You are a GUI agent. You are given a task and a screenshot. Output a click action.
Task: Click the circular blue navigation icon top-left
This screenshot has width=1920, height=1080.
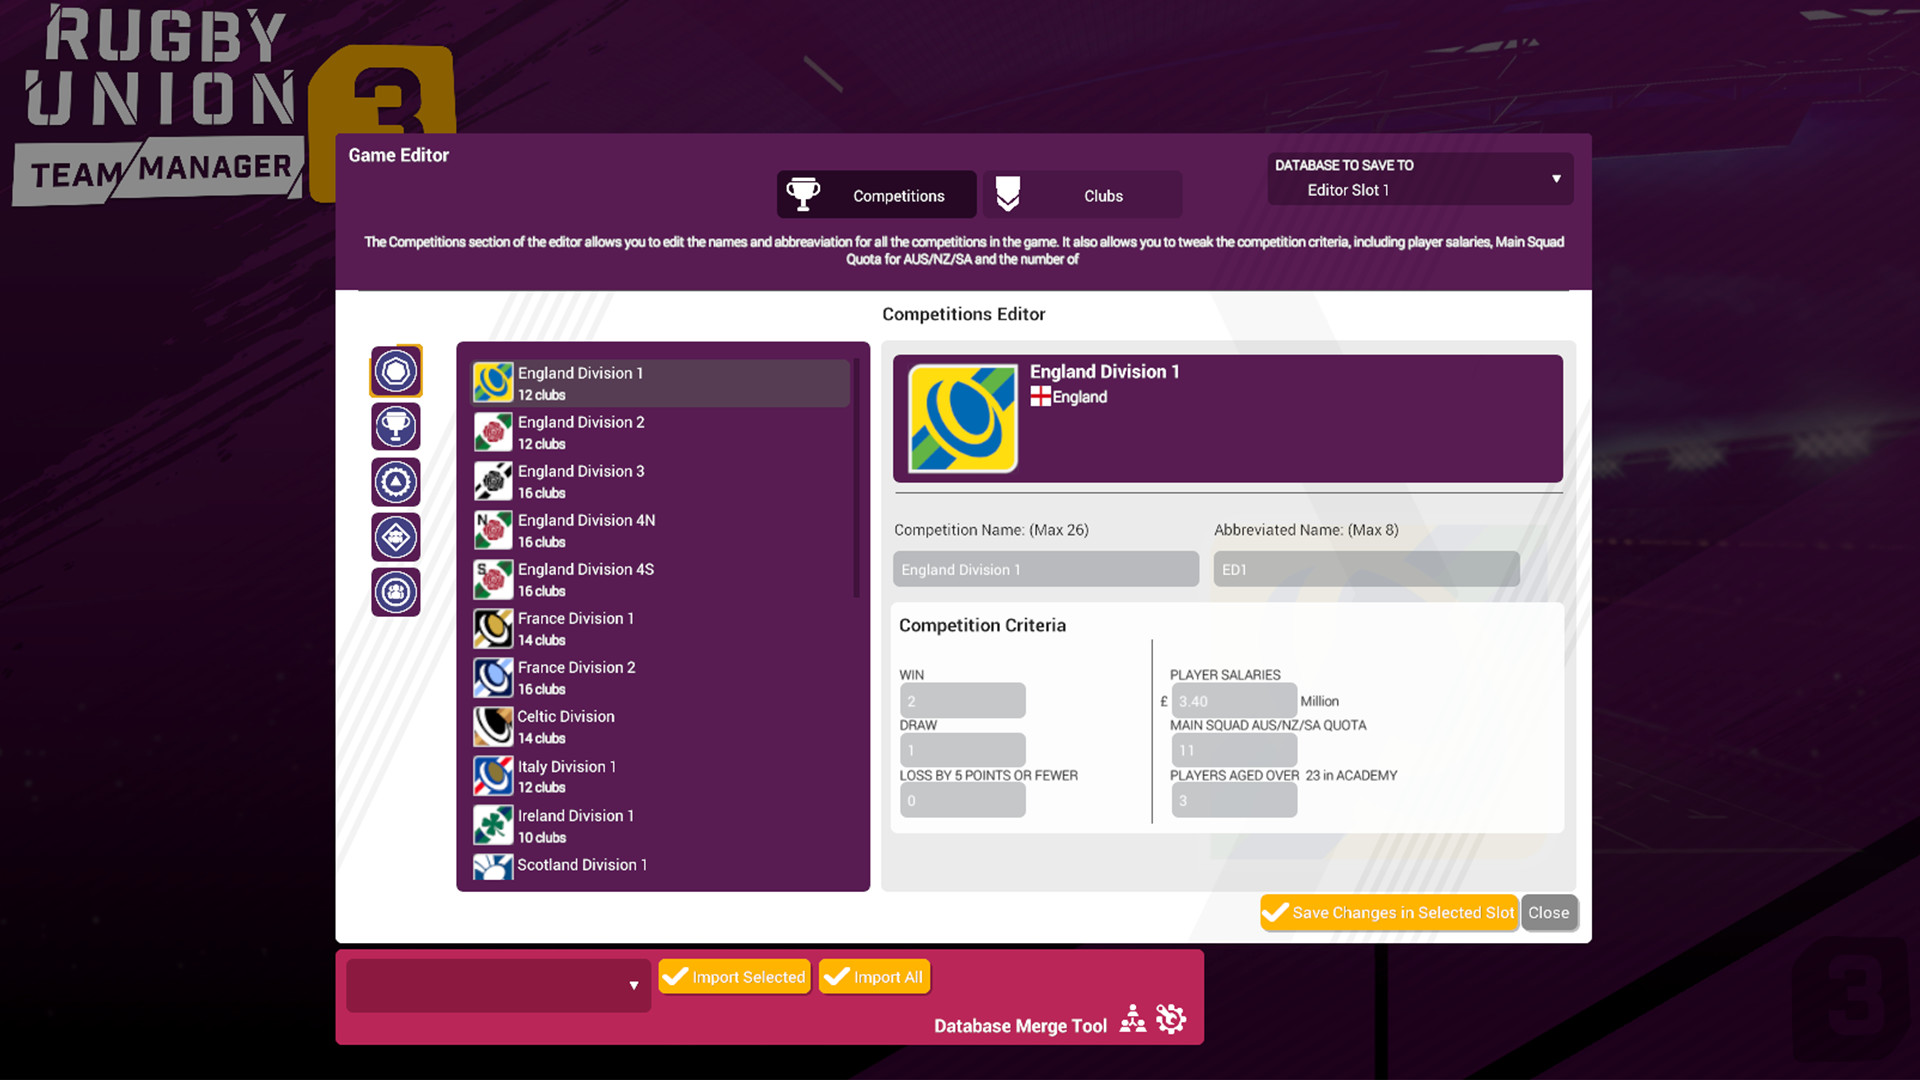396,371
